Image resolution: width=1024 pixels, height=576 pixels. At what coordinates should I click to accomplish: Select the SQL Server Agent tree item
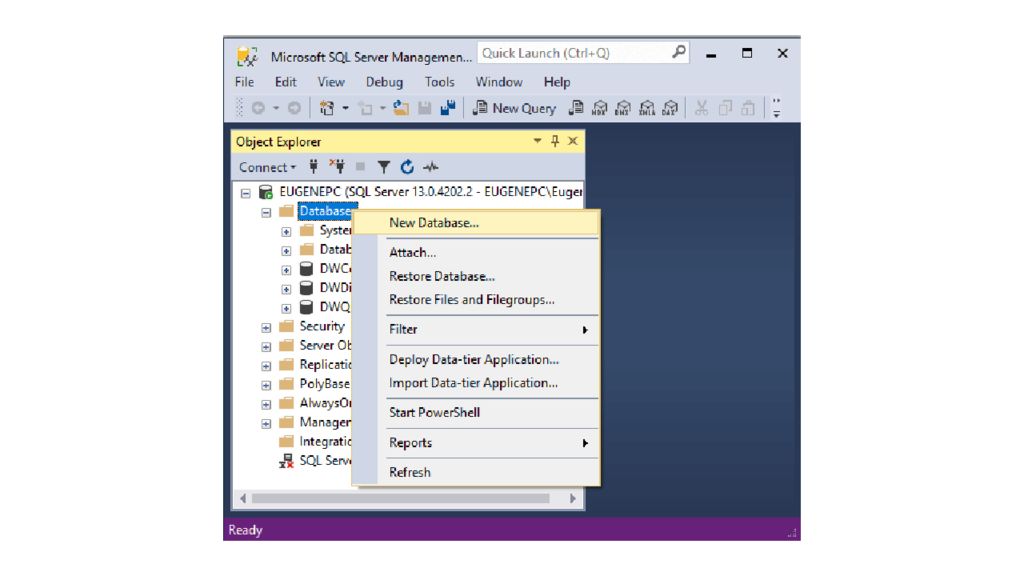pos(315,460)
